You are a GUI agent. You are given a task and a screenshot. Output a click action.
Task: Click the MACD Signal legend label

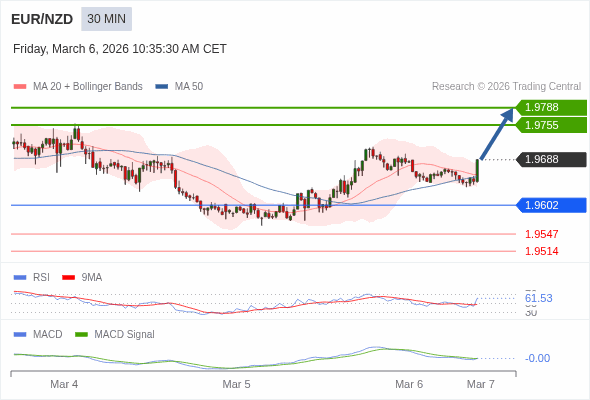(124, 335)
